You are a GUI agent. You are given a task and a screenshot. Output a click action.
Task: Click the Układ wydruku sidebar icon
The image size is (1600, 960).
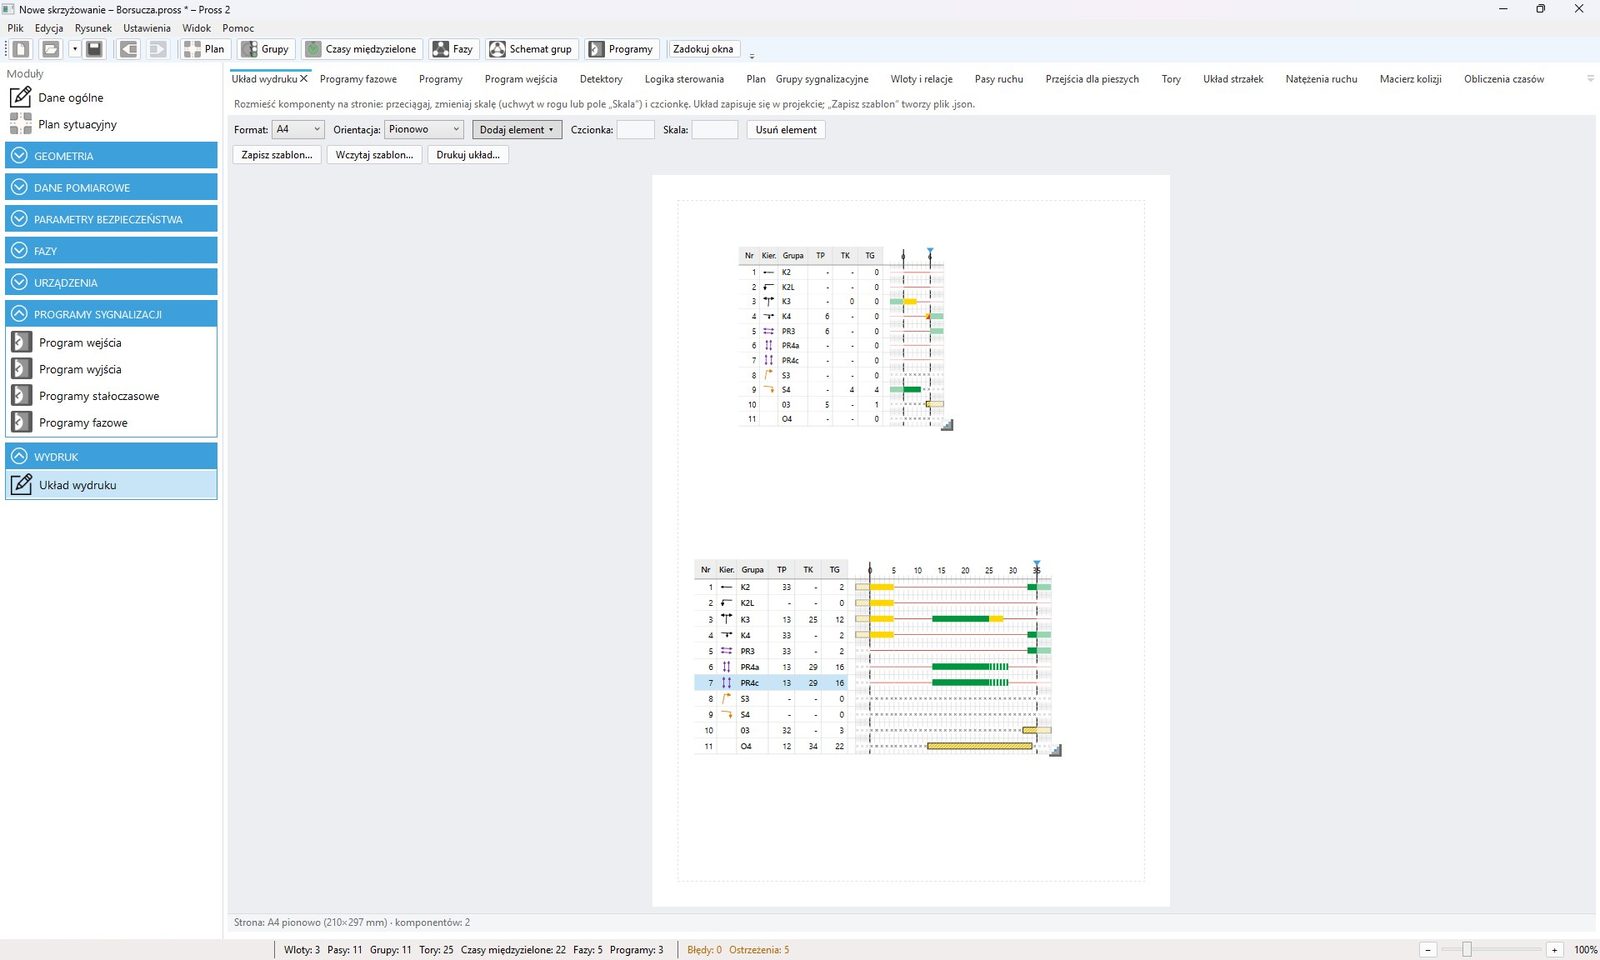pyautogui.click(x=21, y=485)
